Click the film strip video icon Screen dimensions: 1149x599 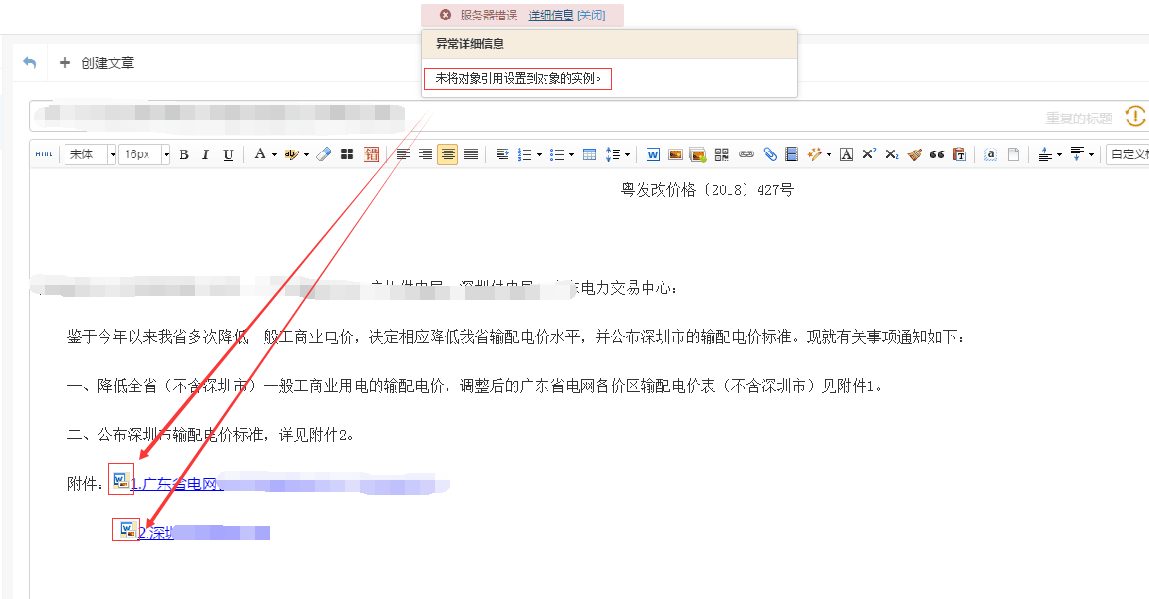pos(791,155)
